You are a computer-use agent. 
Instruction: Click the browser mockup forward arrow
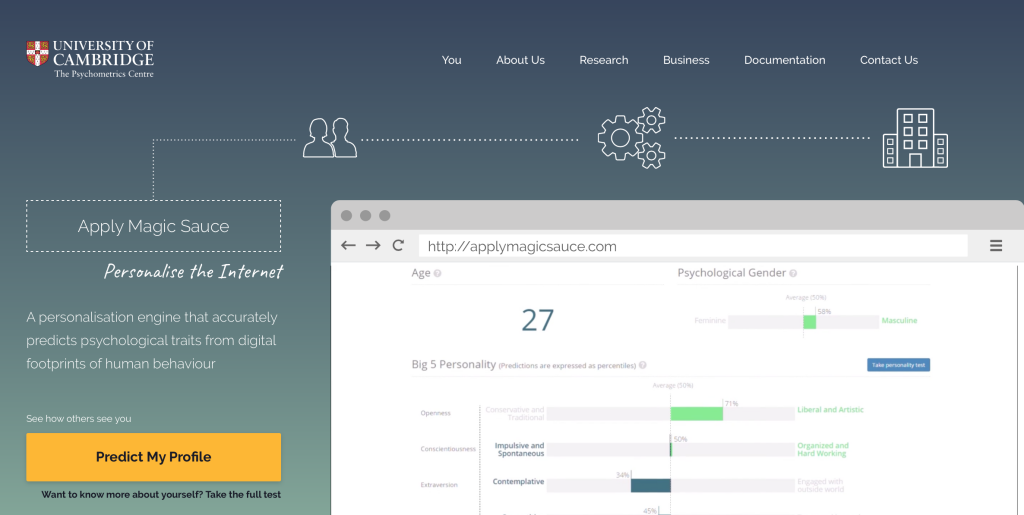click(x=373, y=245)
